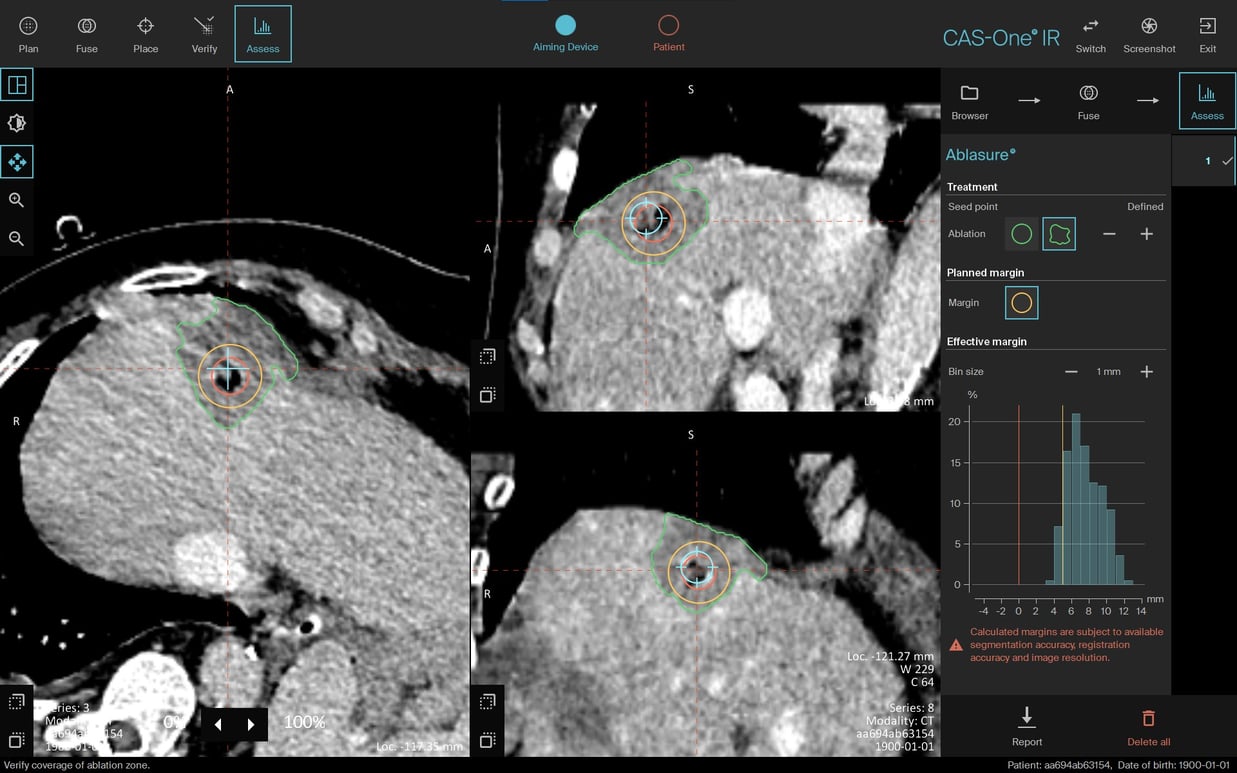Click the 'Treatment' section heading

pos(972,187)
